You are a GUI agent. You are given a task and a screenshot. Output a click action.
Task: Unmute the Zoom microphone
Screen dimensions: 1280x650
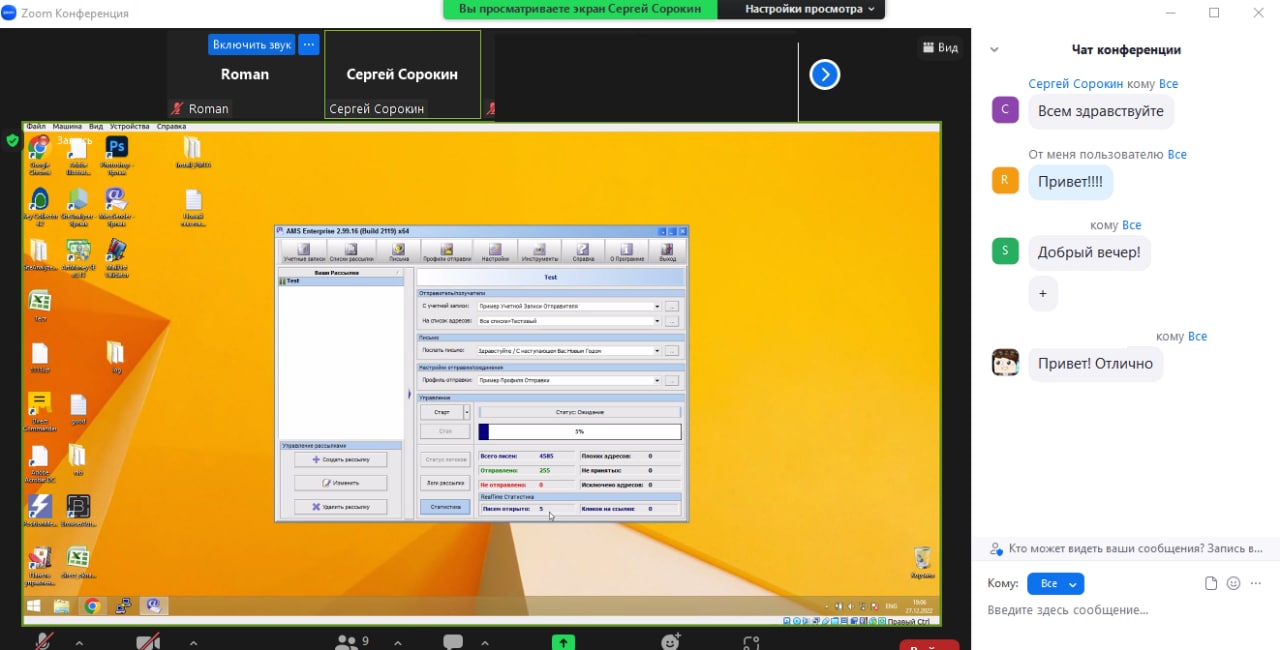click(44, 640)
